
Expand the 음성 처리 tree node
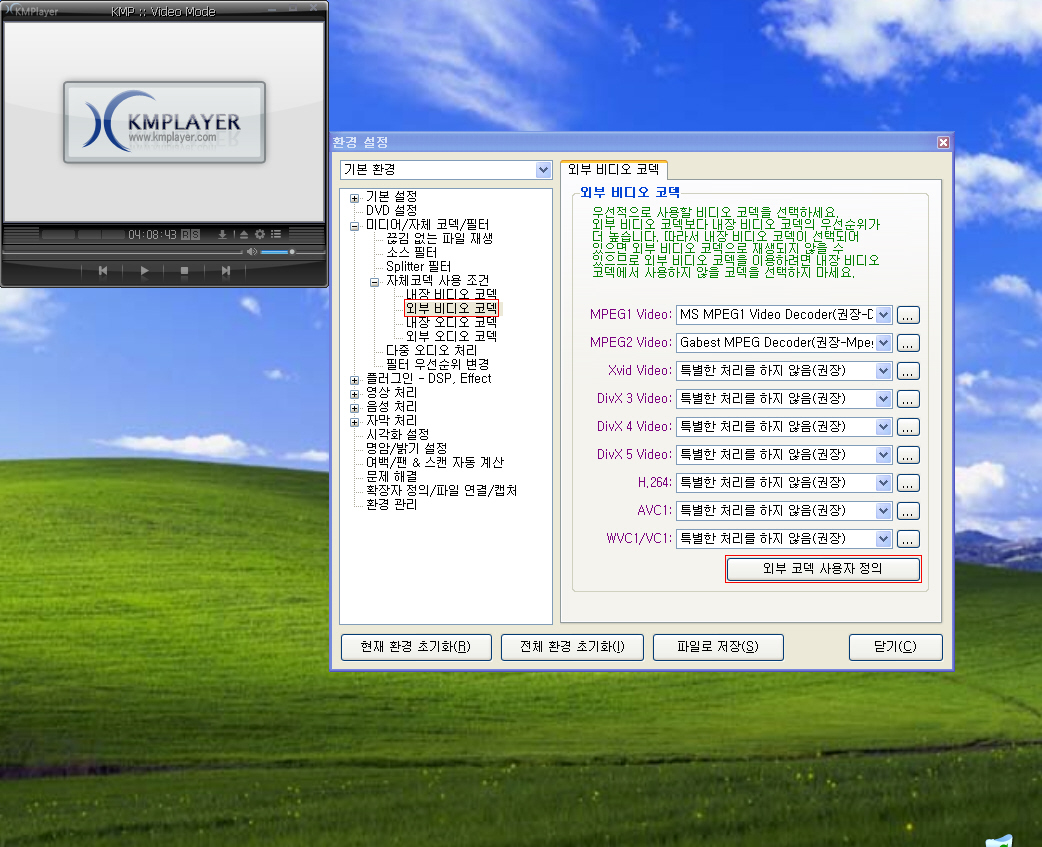354,408
